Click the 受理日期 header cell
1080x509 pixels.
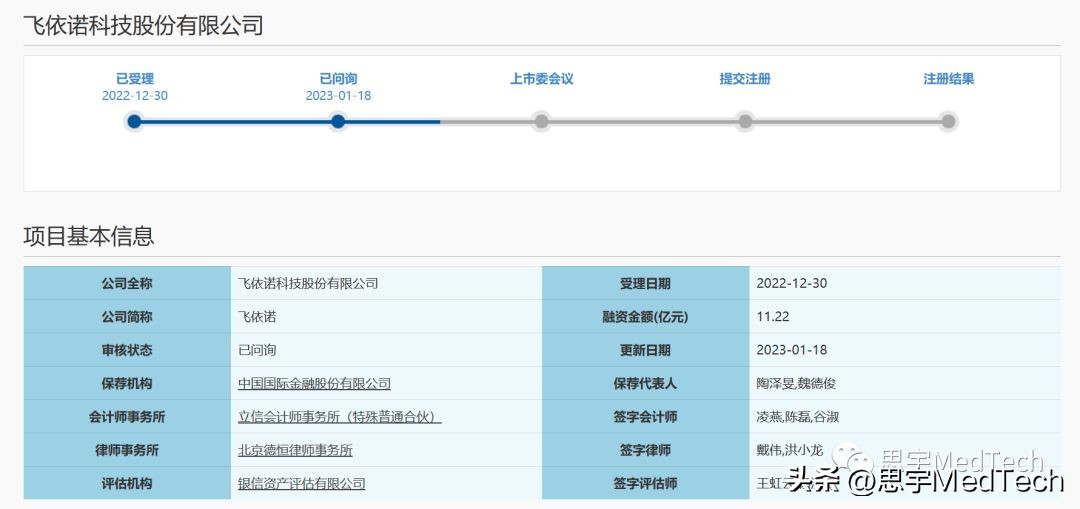pos(645,283)
